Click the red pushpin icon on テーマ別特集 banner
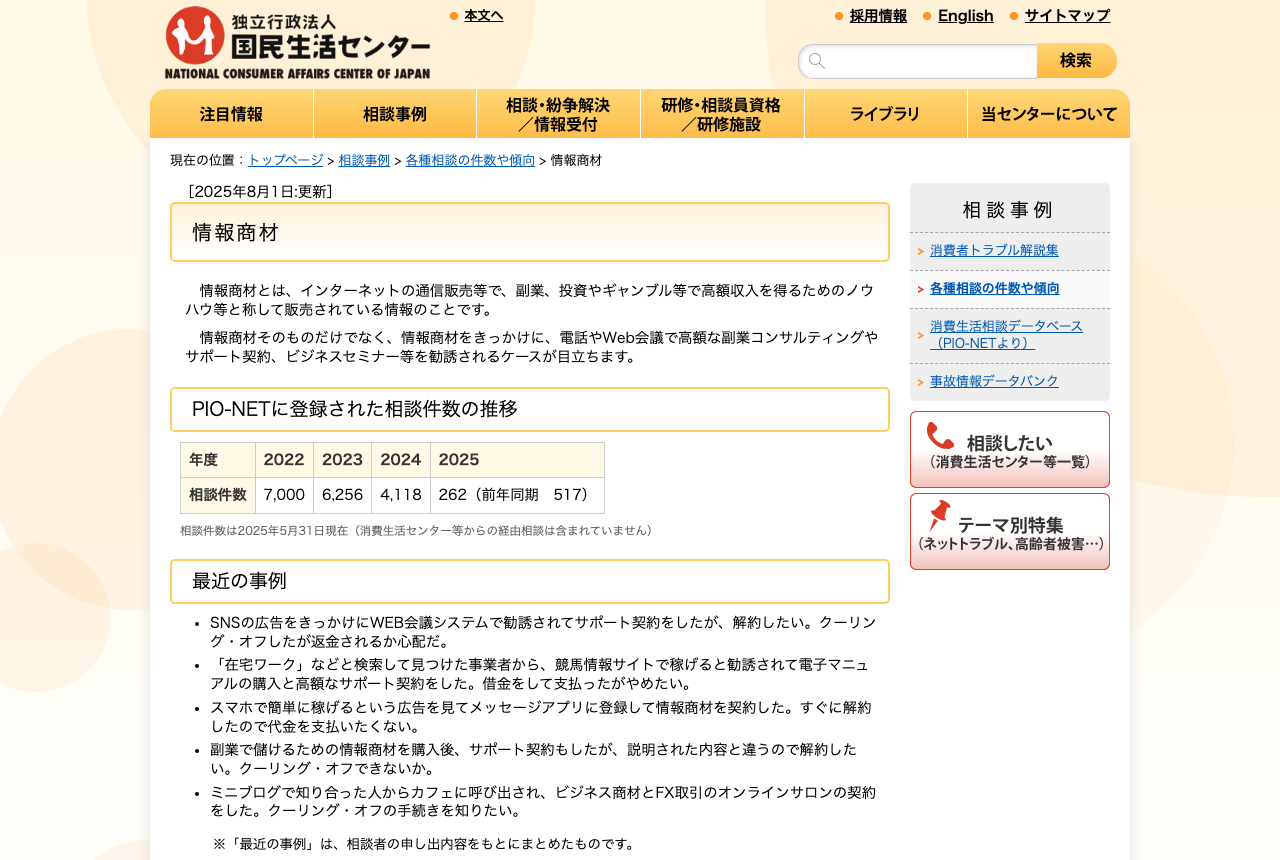This screenshot has height=860, width=1280. click(939, 516)
